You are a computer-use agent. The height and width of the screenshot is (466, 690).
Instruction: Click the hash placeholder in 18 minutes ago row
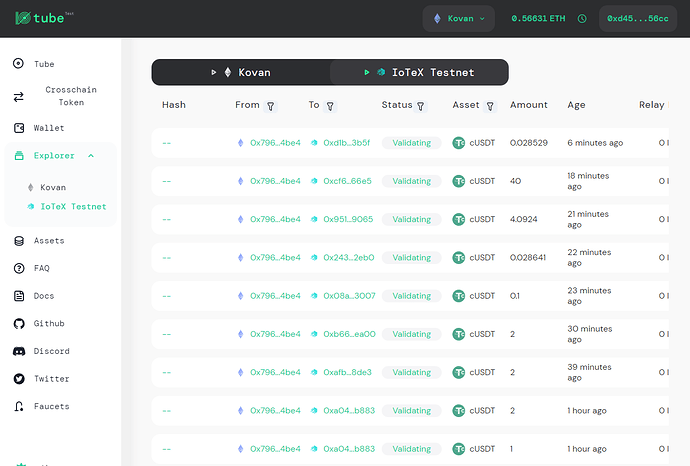[x=166, y=181]
